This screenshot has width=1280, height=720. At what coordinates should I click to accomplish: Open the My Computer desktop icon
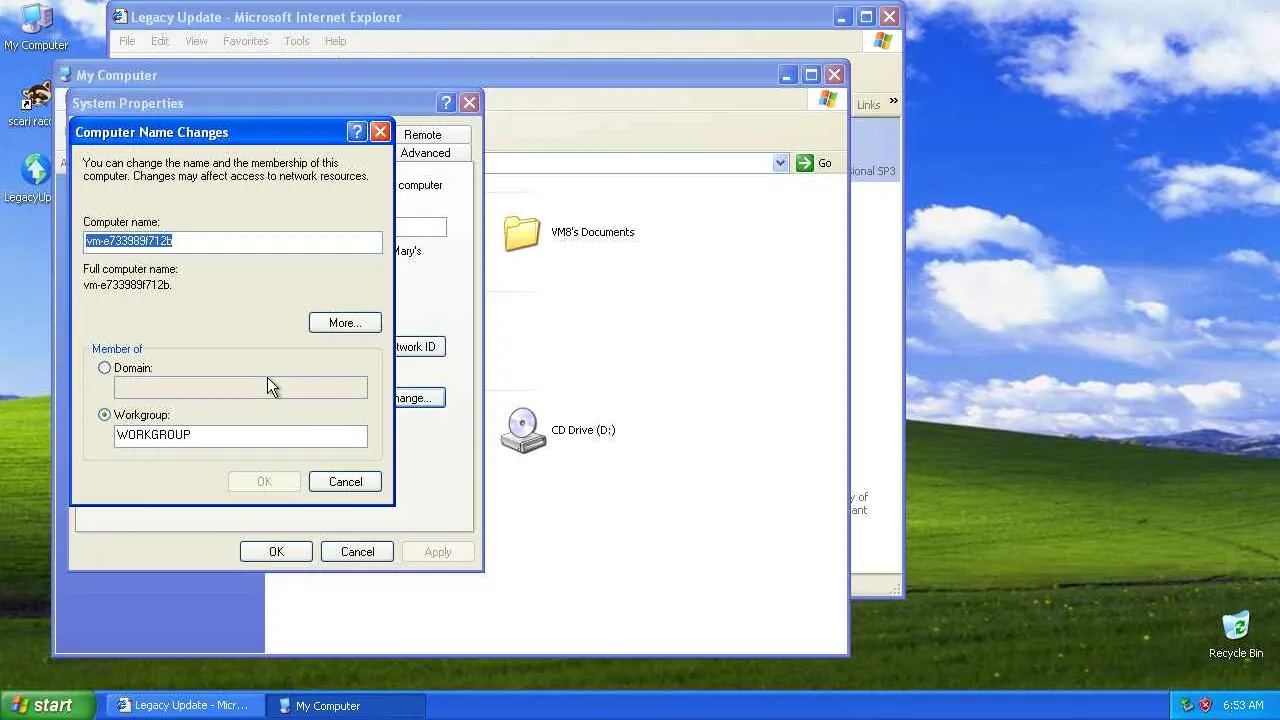tap(36, 27)
